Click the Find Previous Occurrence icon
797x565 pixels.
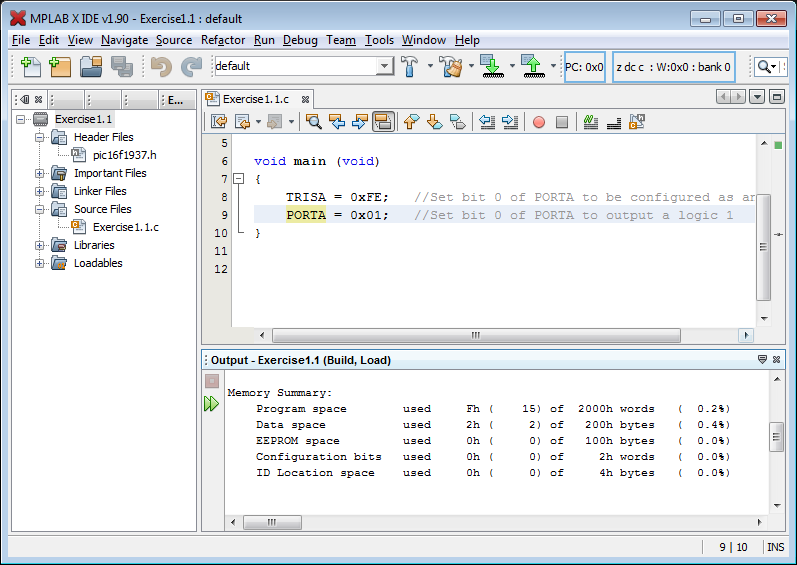(x=336, y=121)
